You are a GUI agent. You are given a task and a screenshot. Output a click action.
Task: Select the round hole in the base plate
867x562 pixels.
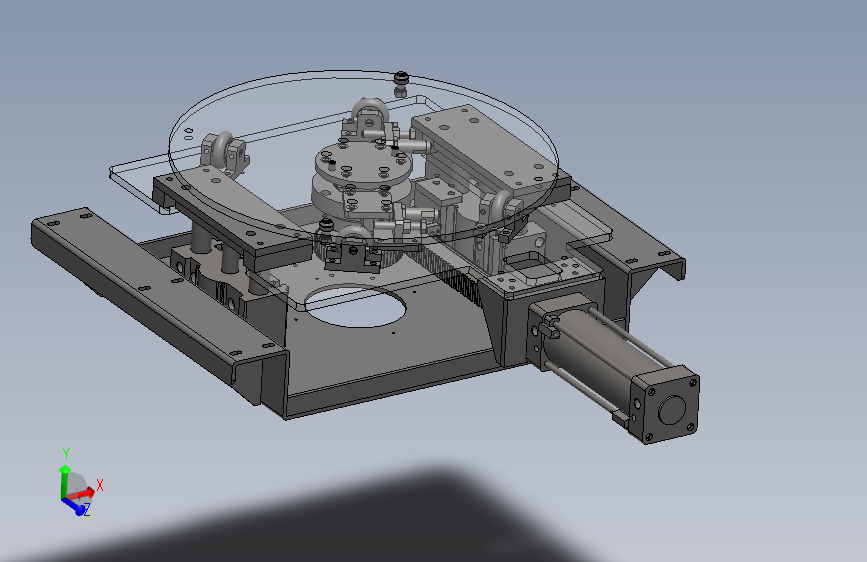(356, 306)
